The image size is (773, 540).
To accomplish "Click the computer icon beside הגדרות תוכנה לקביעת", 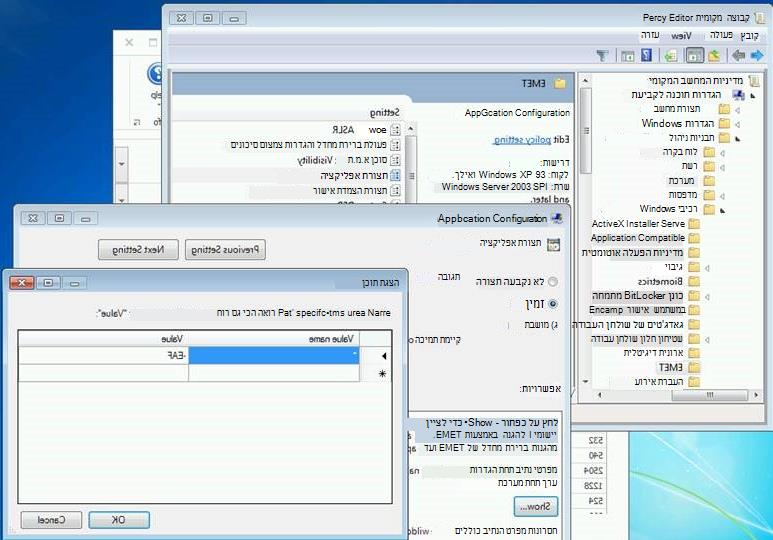I will click(x=738, y=95).
